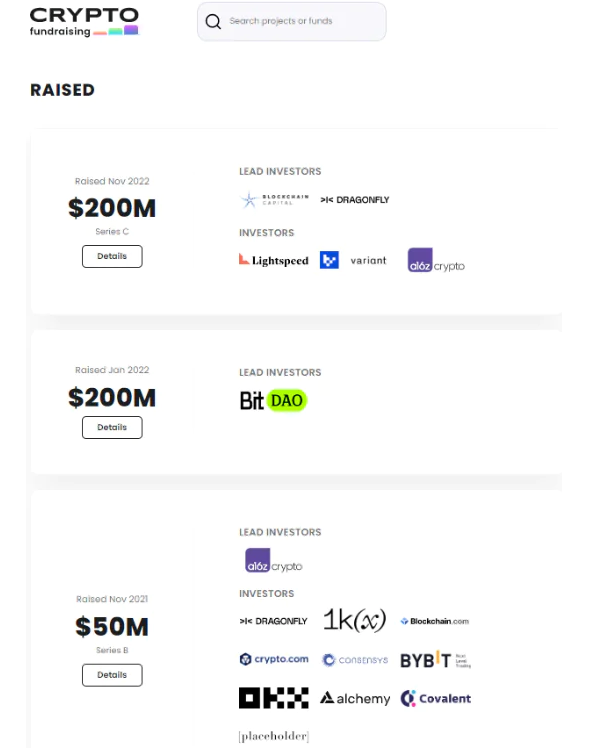
Task: Click the OKX investor logo
Action: [x=274, y=698]
